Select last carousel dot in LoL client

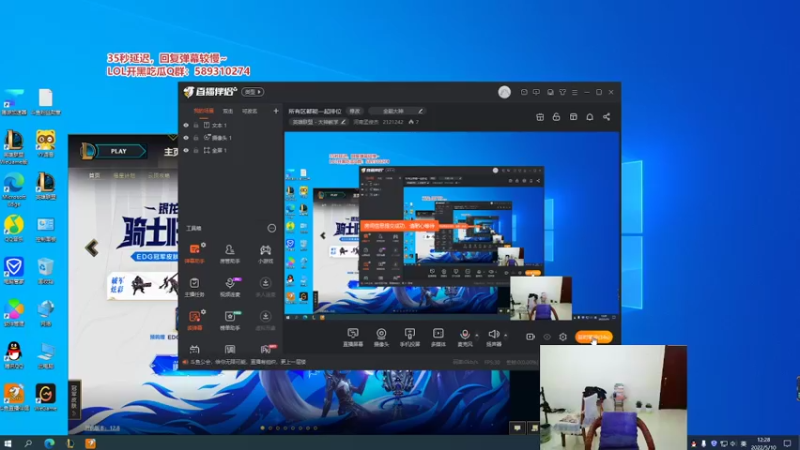coord(315,428)
